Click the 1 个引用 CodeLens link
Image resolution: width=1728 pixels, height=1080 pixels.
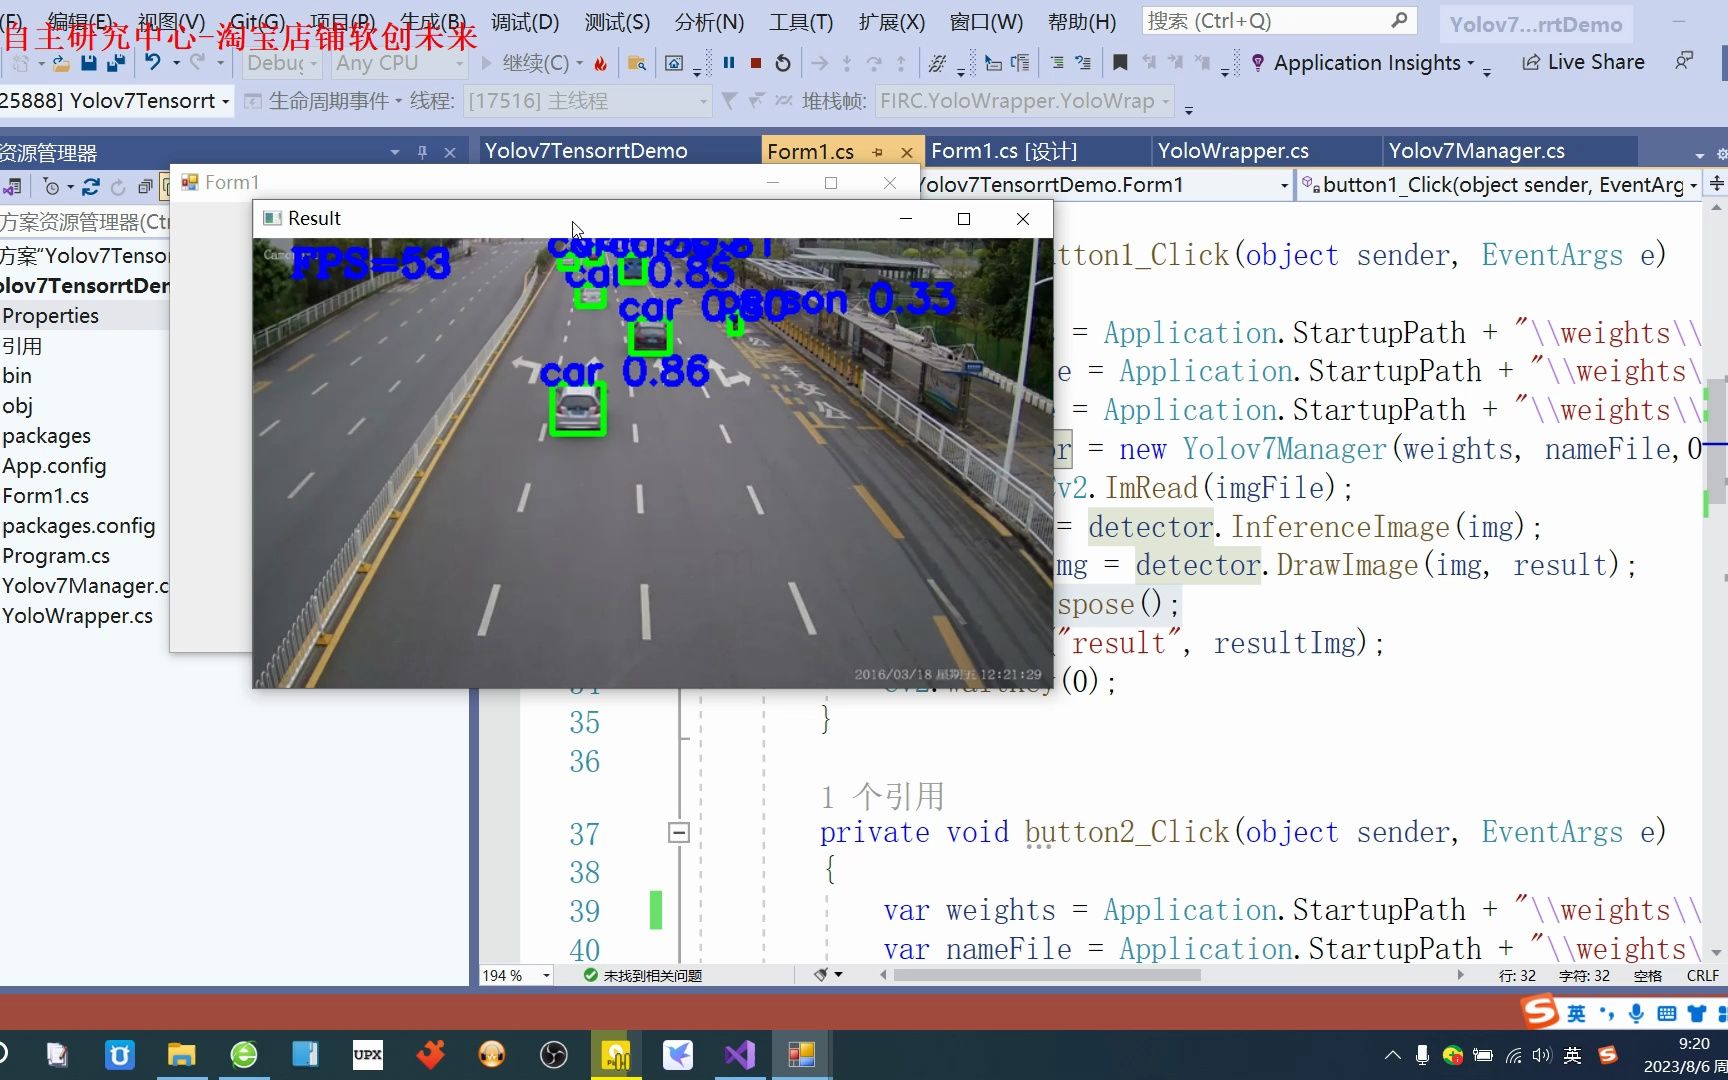coord(880,795)
